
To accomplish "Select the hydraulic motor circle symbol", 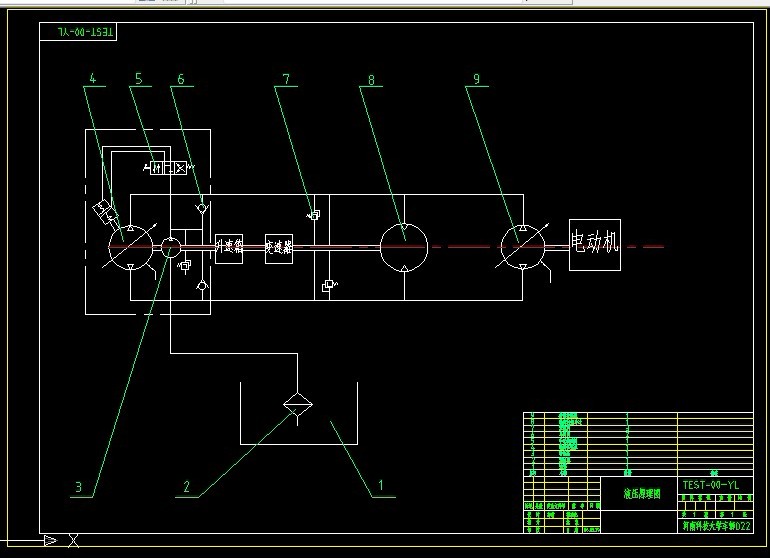I will pos(404,247).
